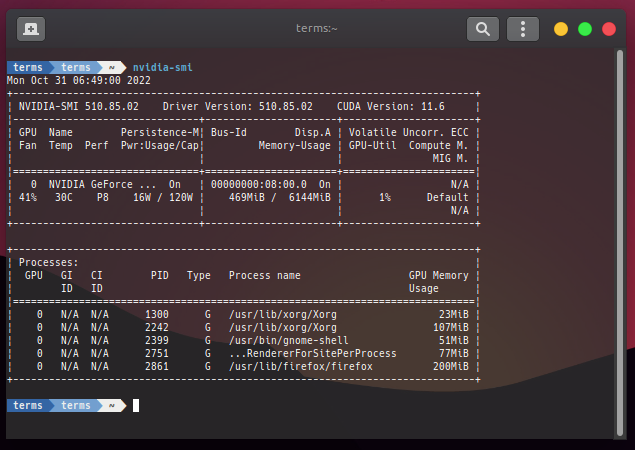Click the 'Type' column header
Image resolution: width=635 pixels, height=450 pixels.
coord(199,275)
